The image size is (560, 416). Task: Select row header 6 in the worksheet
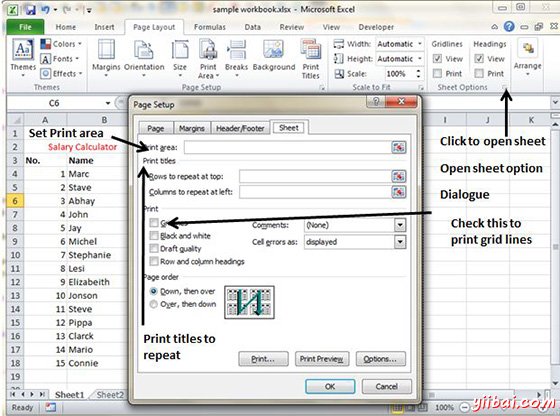click(x=15, y=201)
